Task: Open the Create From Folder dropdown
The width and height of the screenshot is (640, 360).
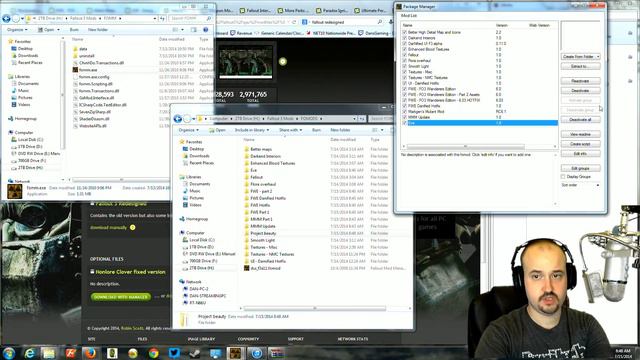Action: click(x=598, y=56)
